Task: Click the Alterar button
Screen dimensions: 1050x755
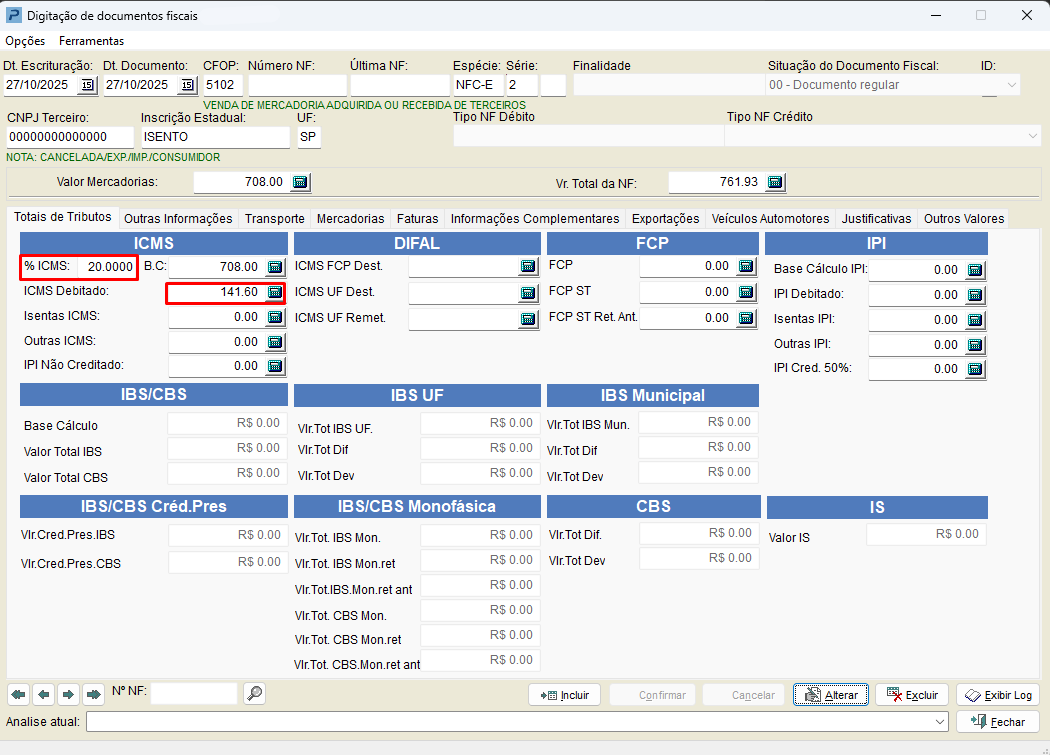Action: coord(830,695)
